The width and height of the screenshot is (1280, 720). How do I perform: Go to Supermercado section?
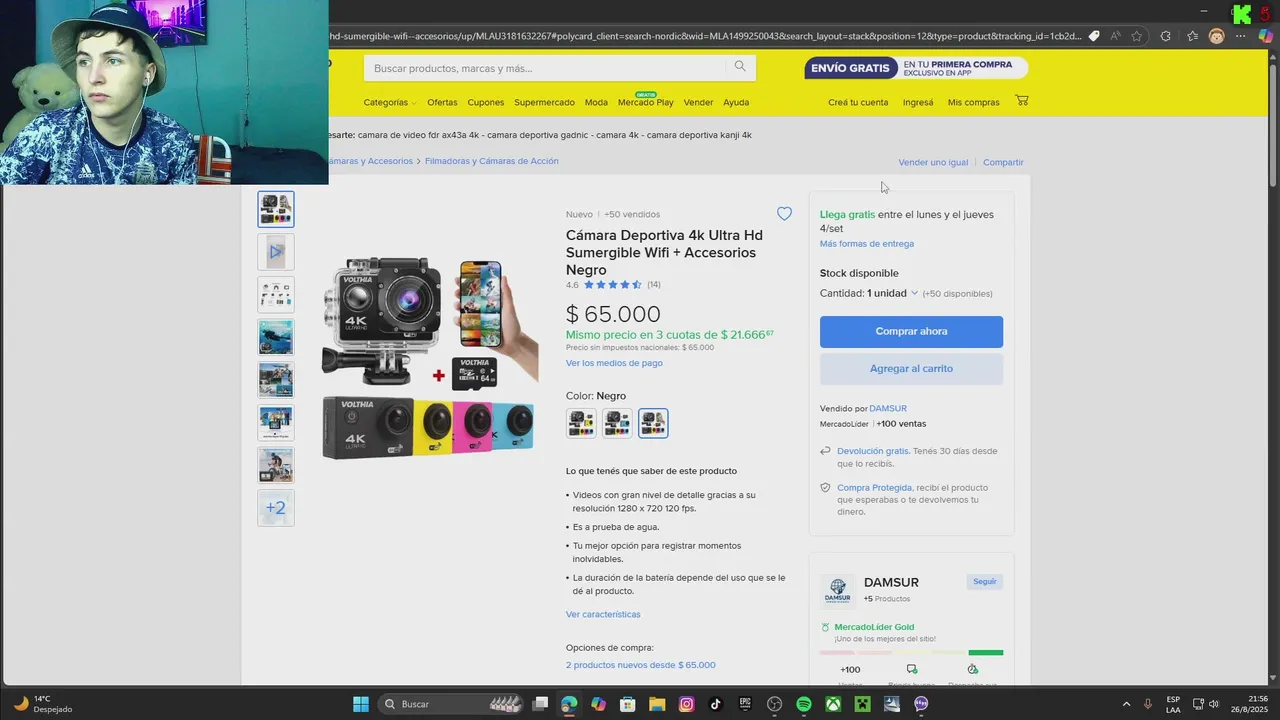pyautogui.click(x=544, y=102)
